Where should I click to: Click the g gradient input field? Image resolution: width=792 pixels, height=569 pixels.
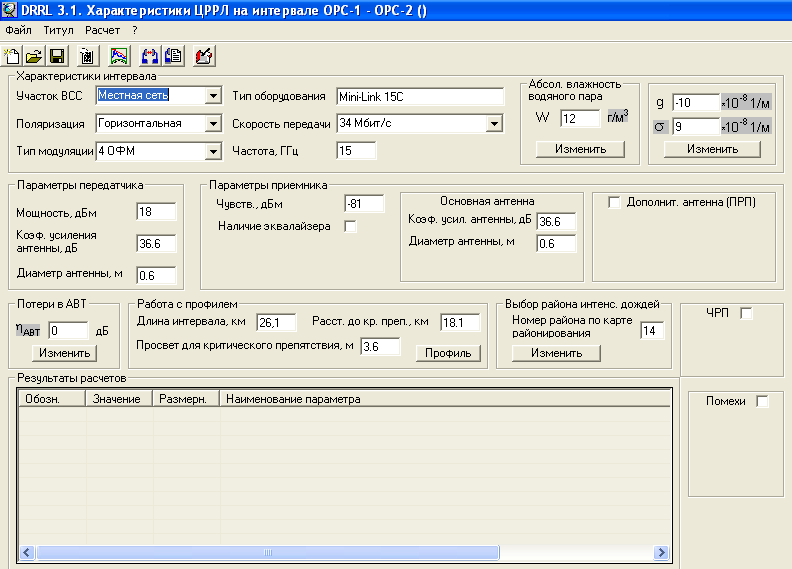point(696,103)
